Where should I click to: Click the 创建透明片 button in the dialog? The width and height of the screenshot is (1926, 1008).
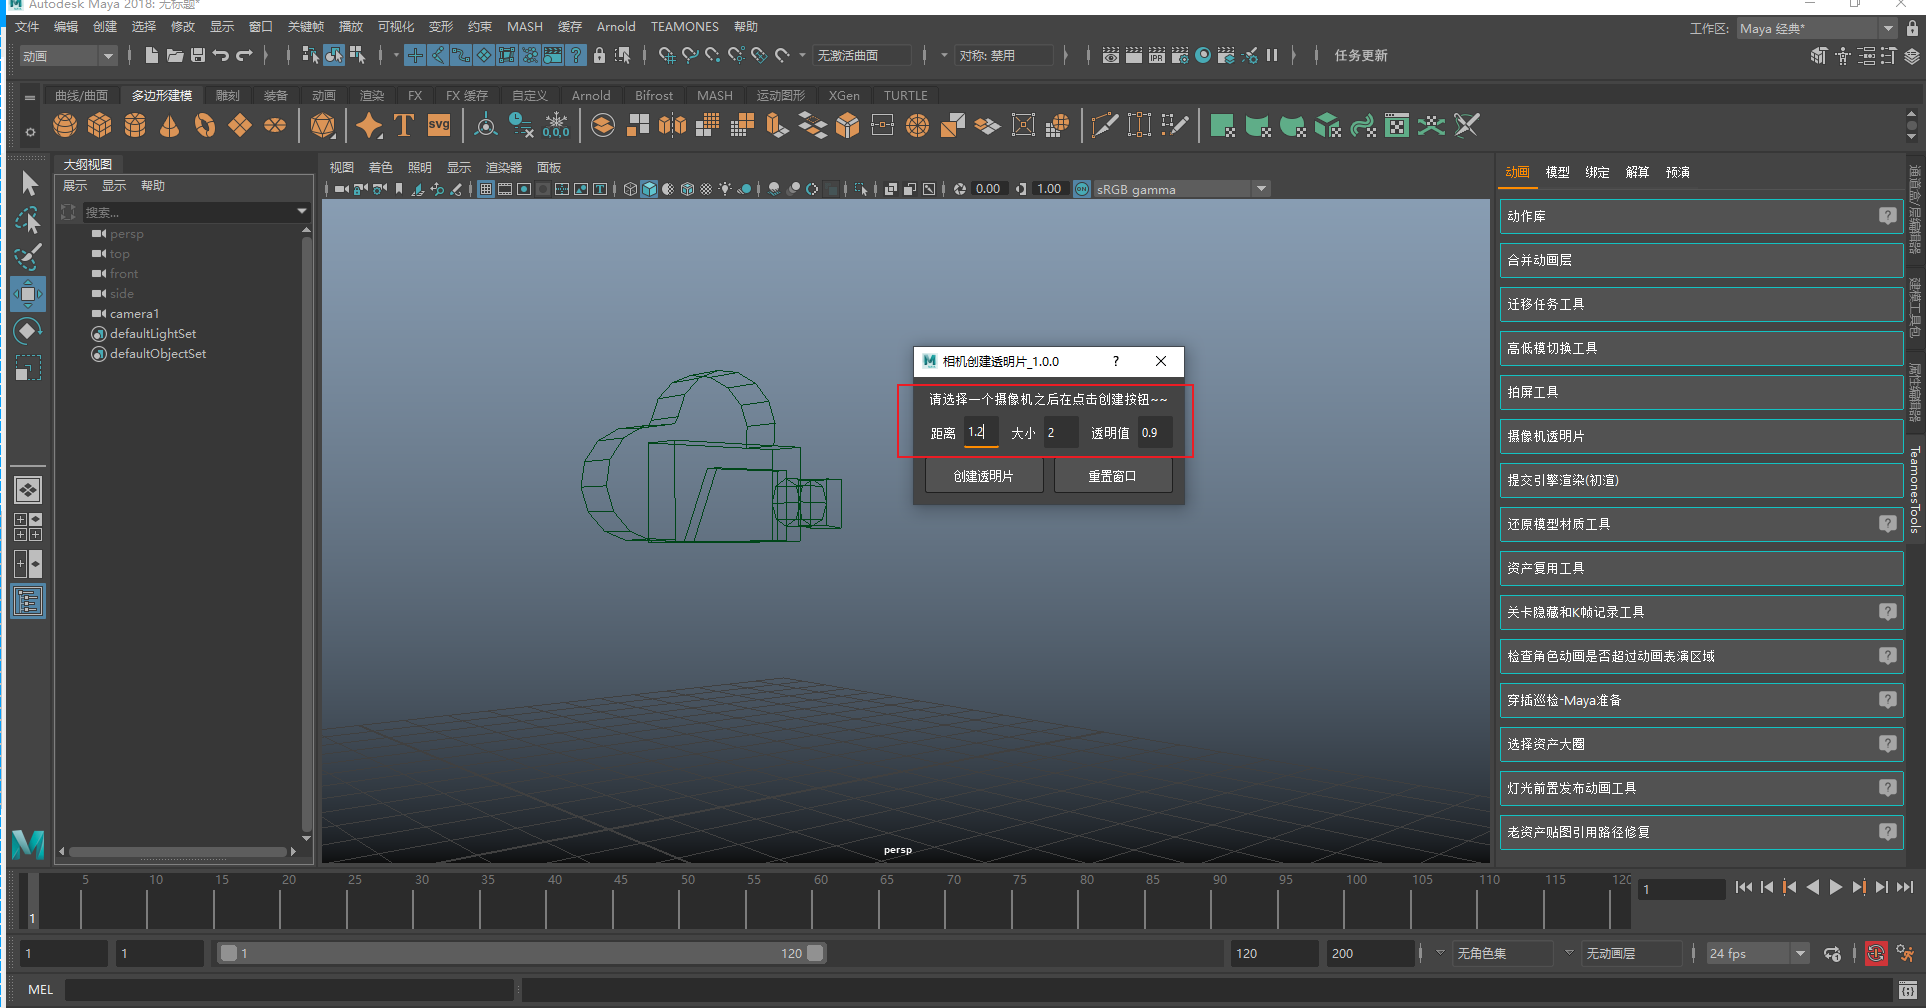[983, 476]
